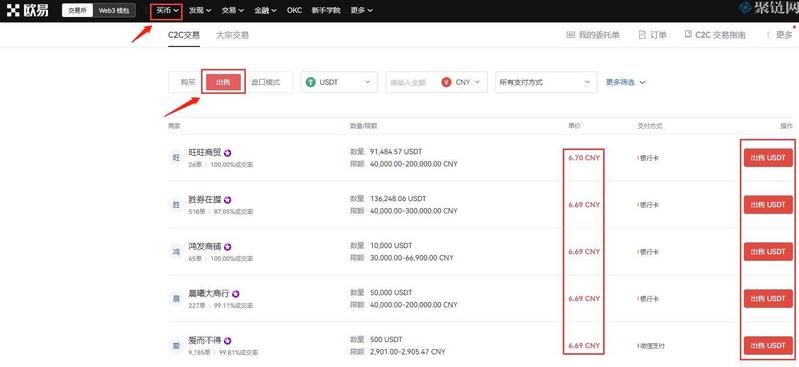
Task: Click 出售 USDT for 鸿发商铺
Action: point(768,252)
